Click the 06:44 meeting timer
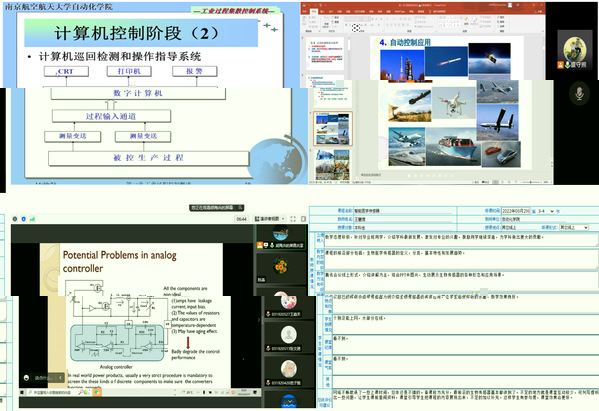The height and width of the screenshot is (411, 599). click(x=241, y=219)
